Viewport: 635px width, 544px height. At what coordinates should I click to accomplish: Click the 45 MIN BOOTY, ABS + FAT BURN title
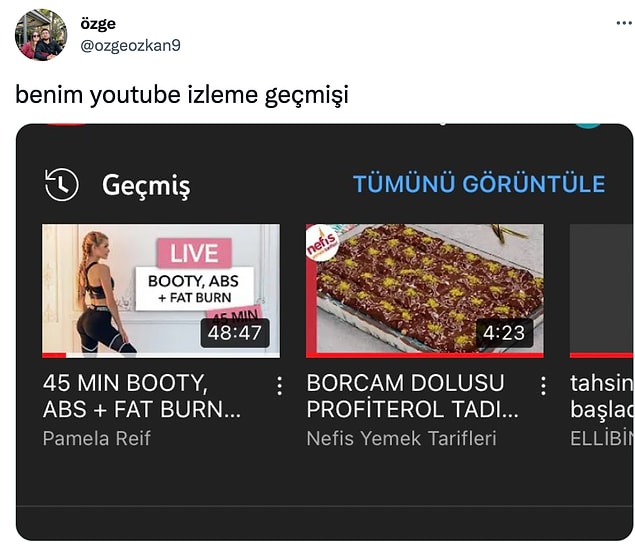click(142, 396)
